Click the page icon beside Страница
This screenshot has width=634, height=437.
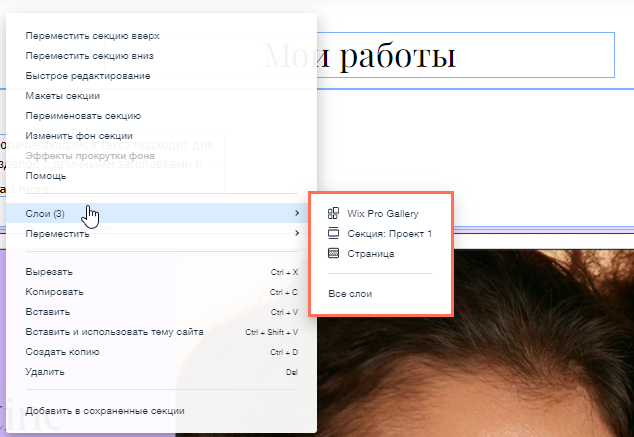[333, 253]
